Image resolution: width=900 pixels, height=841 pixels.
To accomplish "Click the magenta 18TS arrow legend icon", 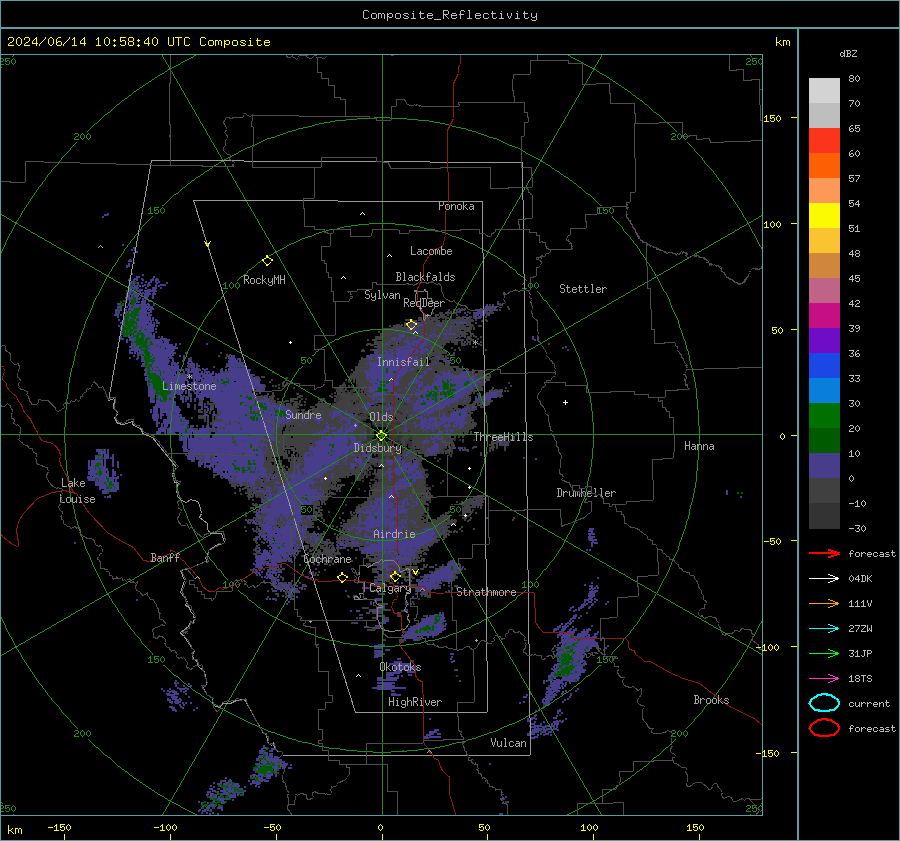I will [x=824, y=679].
